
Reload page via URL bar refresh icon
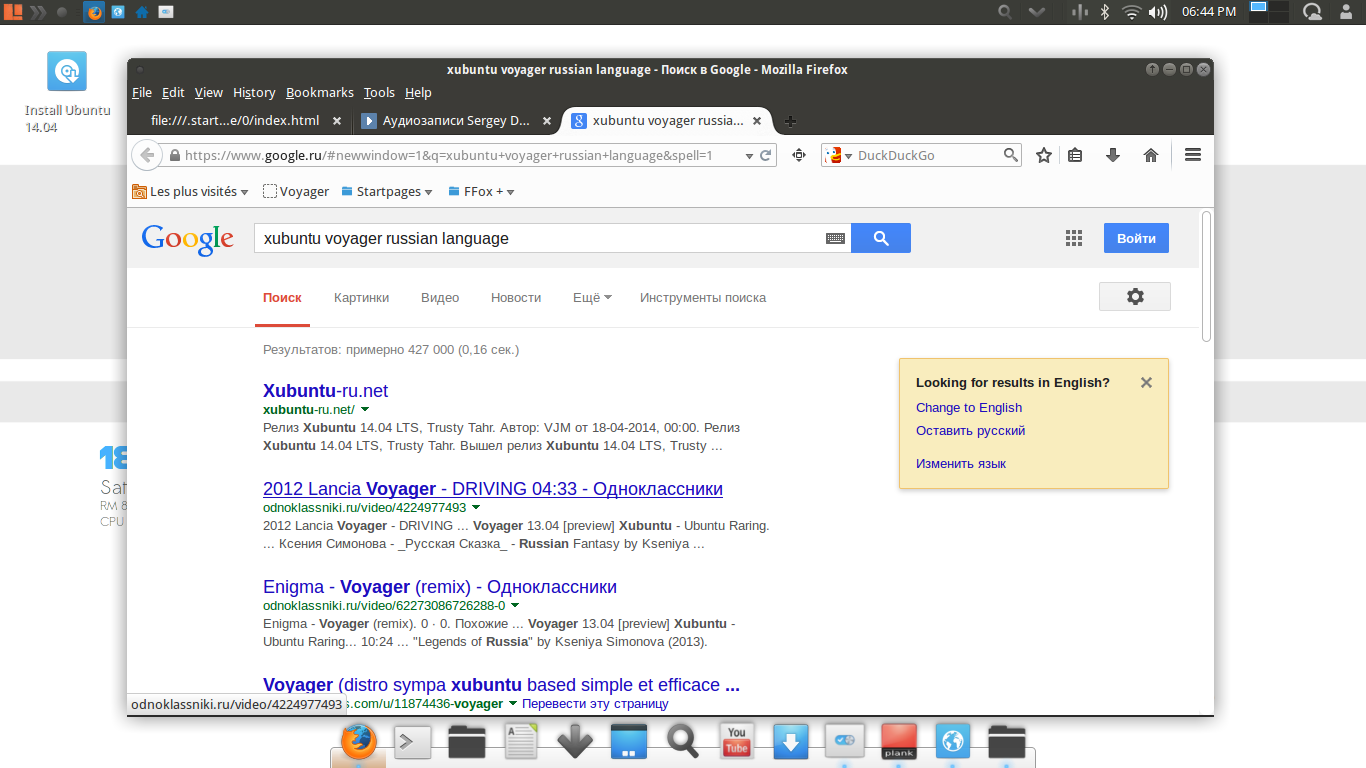coord(766,155)
